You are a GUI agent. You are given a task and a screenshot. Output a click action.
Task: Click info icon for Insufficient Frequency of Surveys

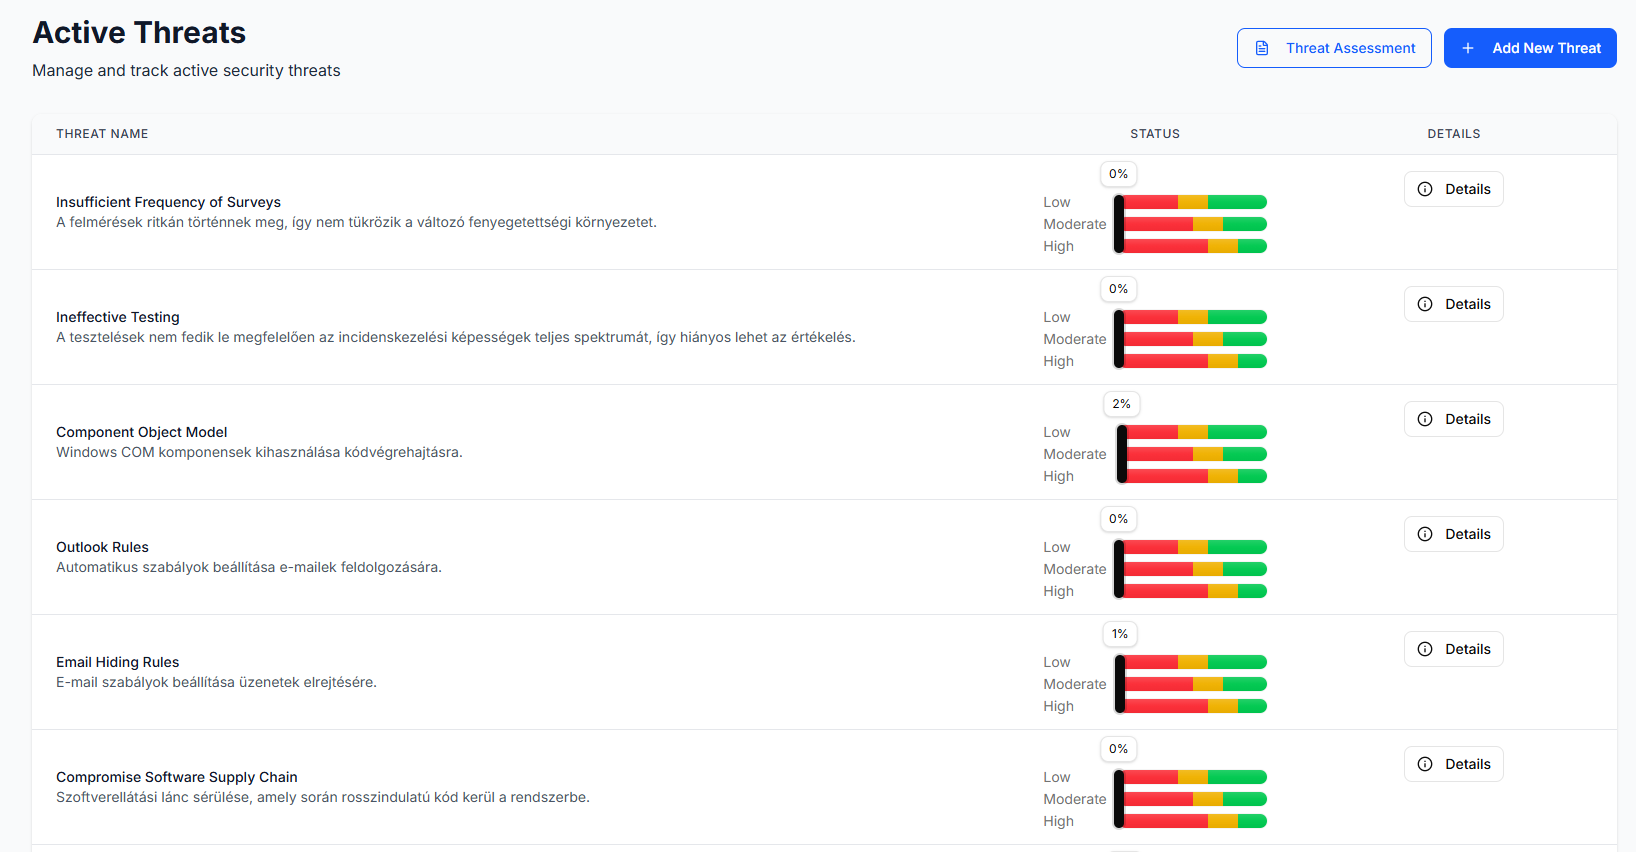pyautogui.click(x=1425, y=189)
